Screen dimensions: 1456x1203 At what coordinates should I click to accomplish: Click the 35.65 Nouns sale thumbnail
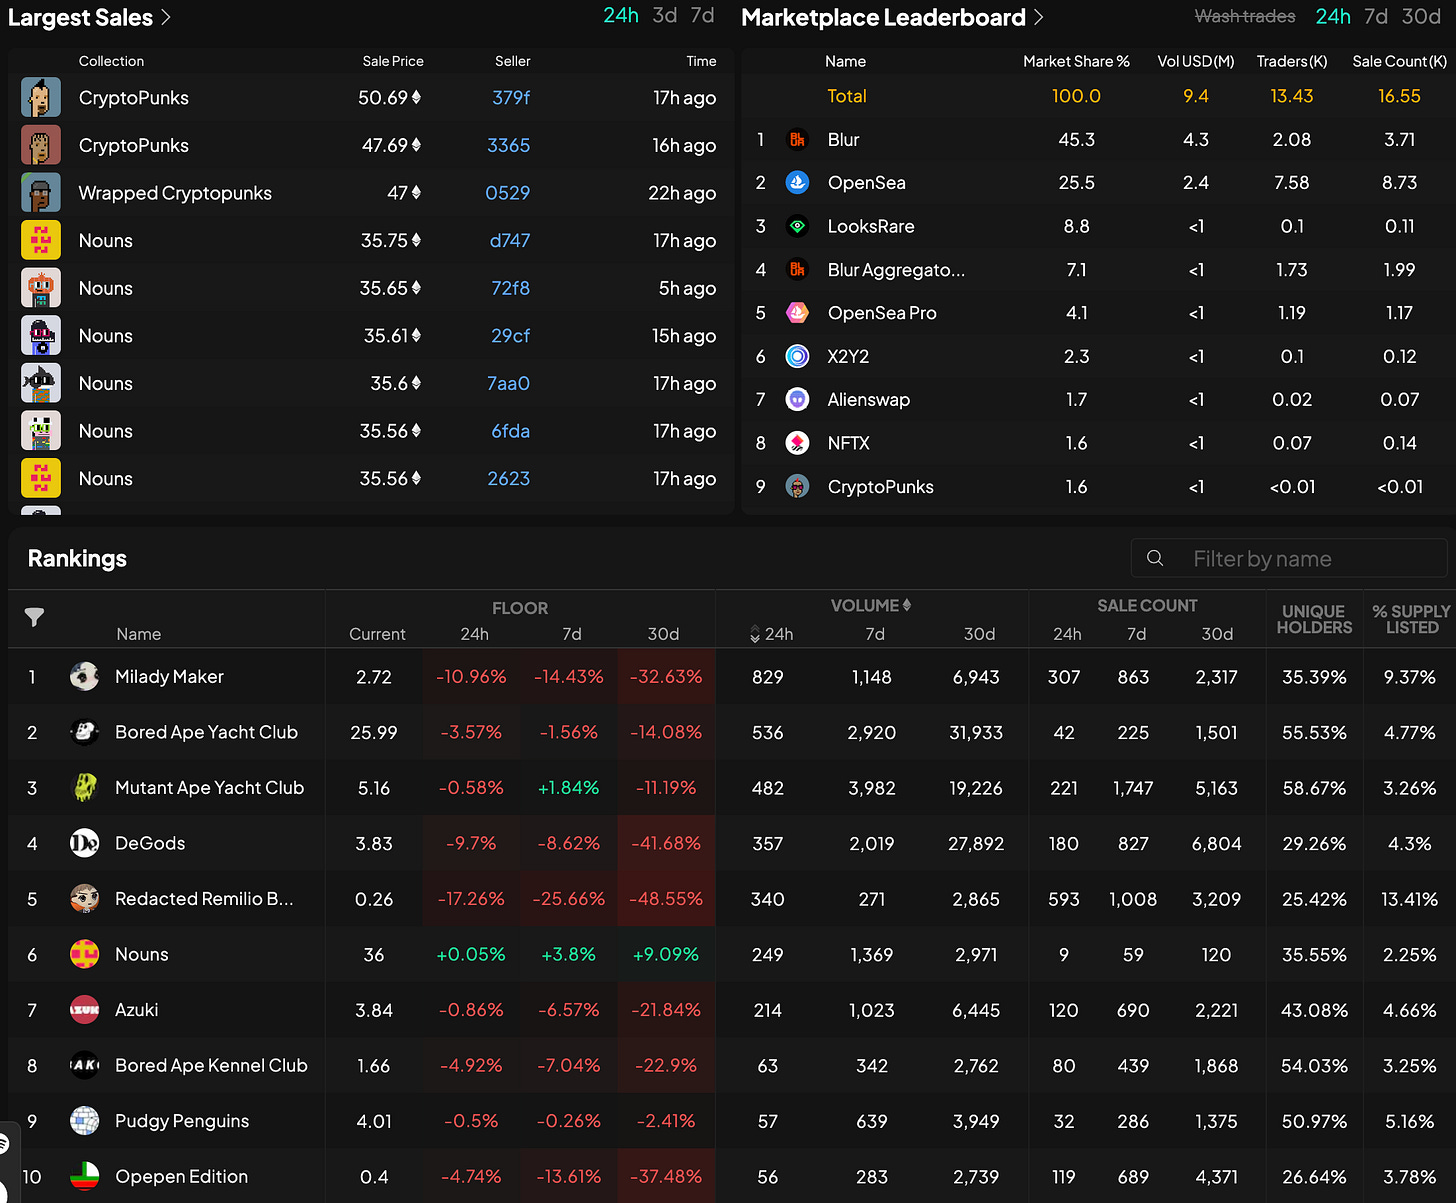point(41,288)
